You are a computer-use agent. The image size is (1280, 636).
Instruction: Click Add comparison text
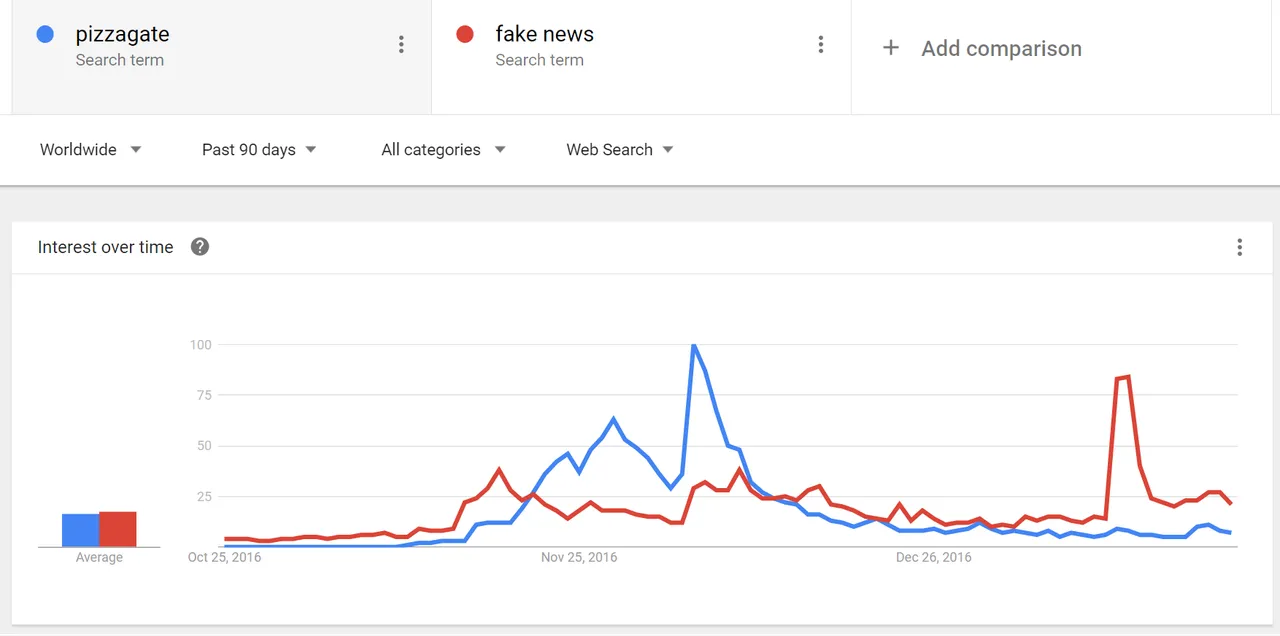(1001, 48)
